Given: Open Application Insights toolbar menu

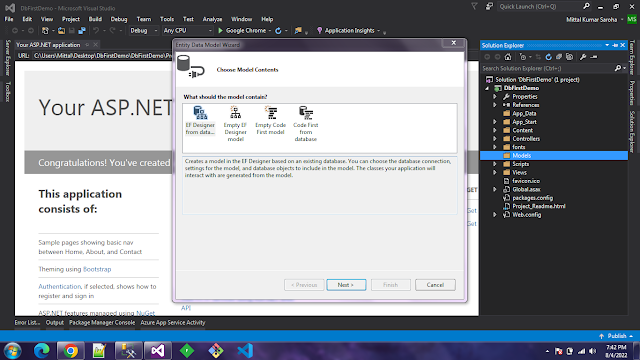Looking at the screenshot, I should point(349,31).
